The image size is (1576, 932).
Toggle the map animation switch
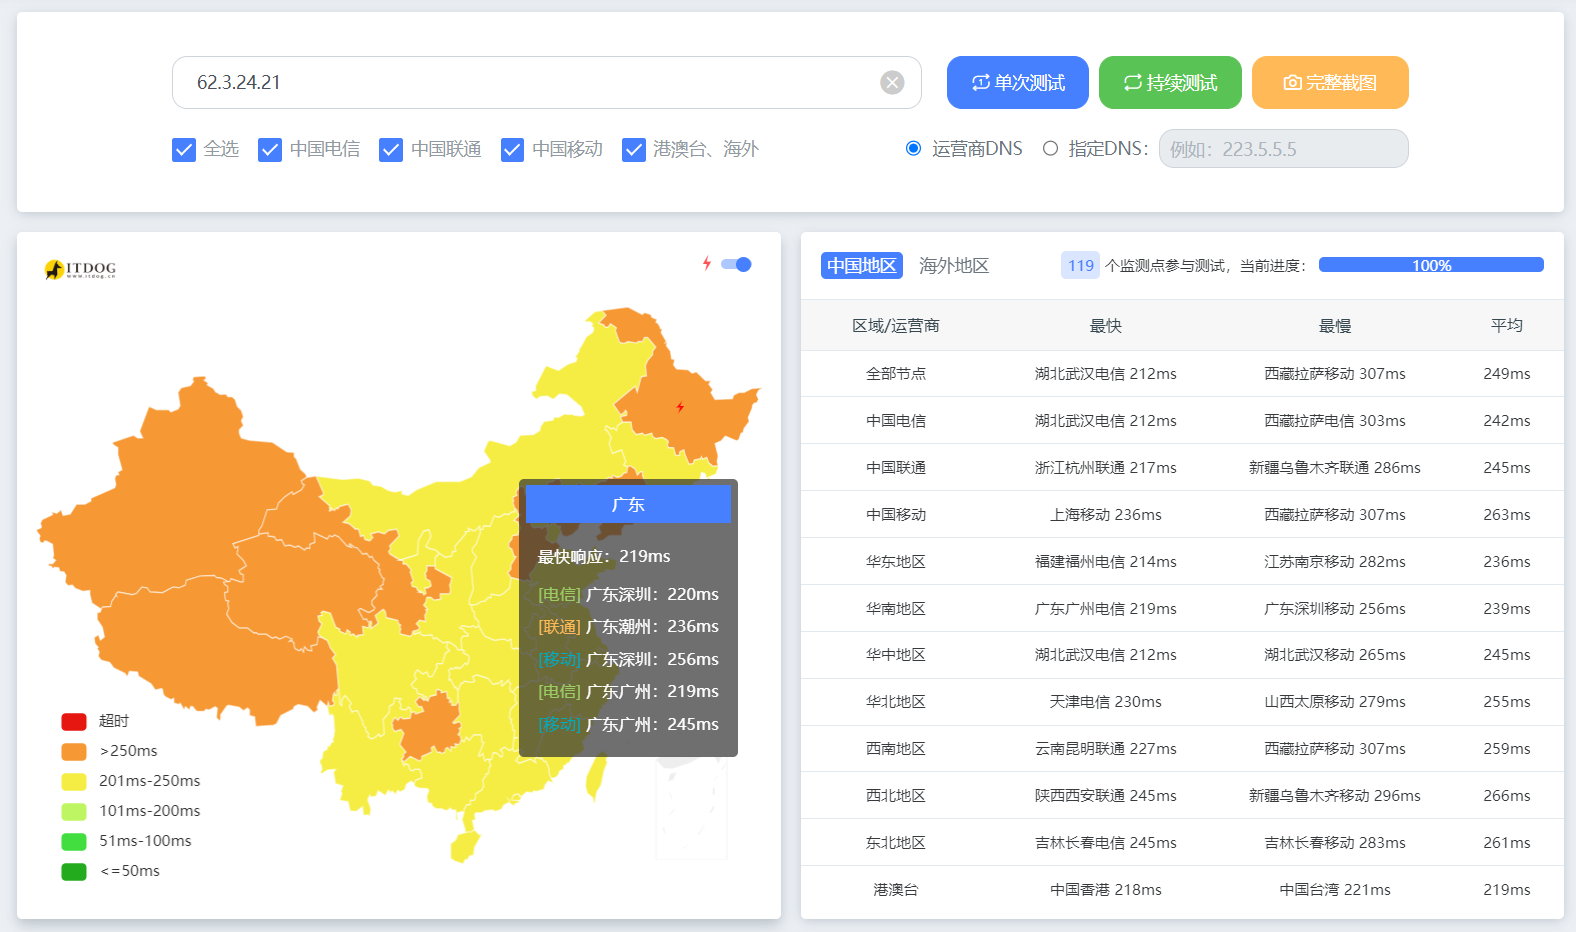pyautogui.click(x=737, y=265)
